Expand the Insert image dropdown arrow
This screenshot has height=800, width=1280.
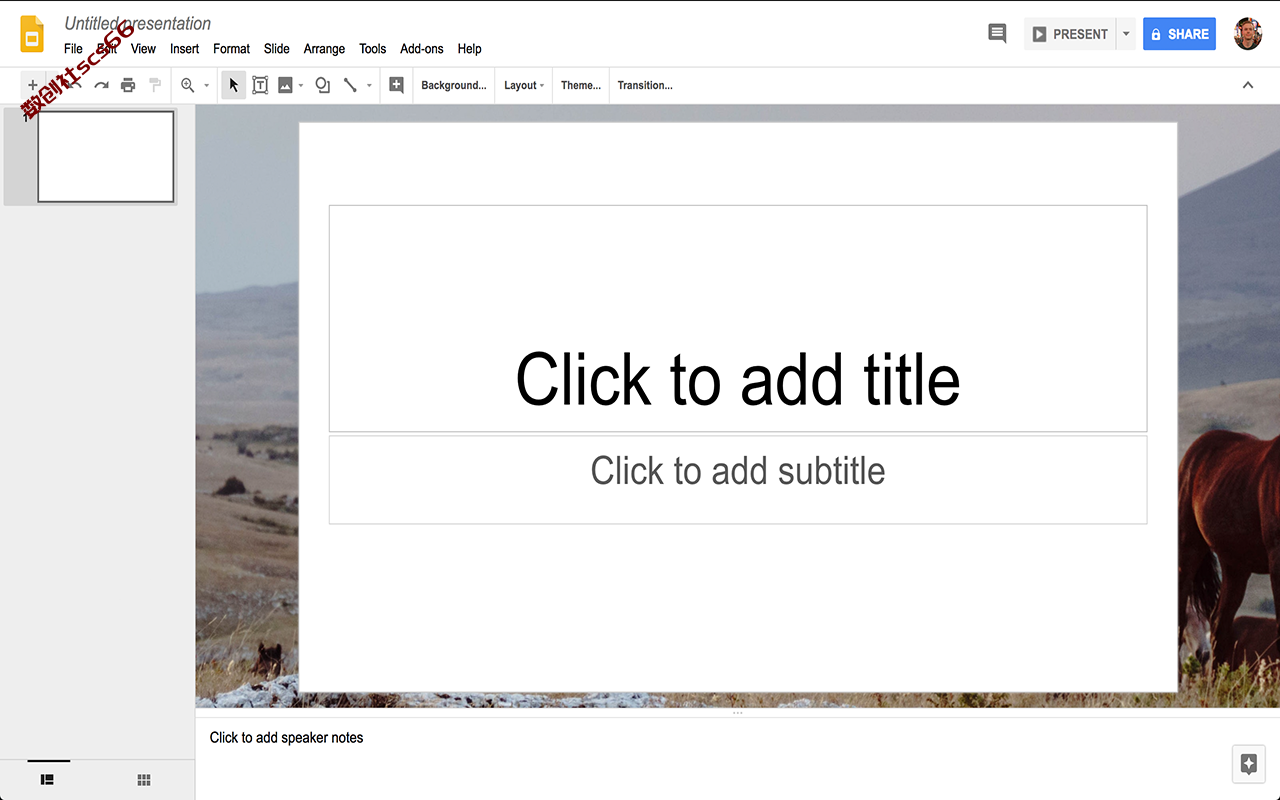[301, 85]
